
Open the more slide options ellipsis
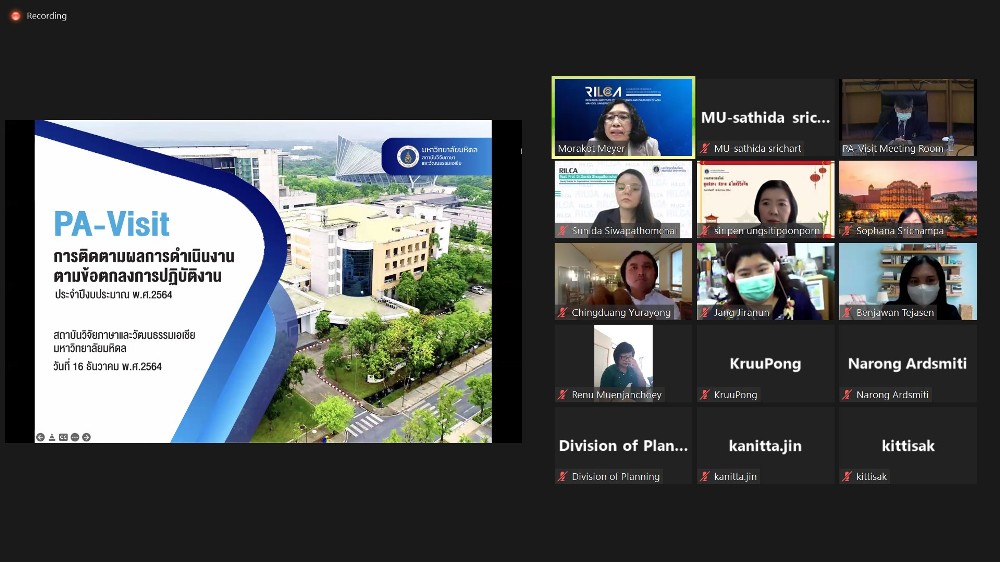[75, 437]
